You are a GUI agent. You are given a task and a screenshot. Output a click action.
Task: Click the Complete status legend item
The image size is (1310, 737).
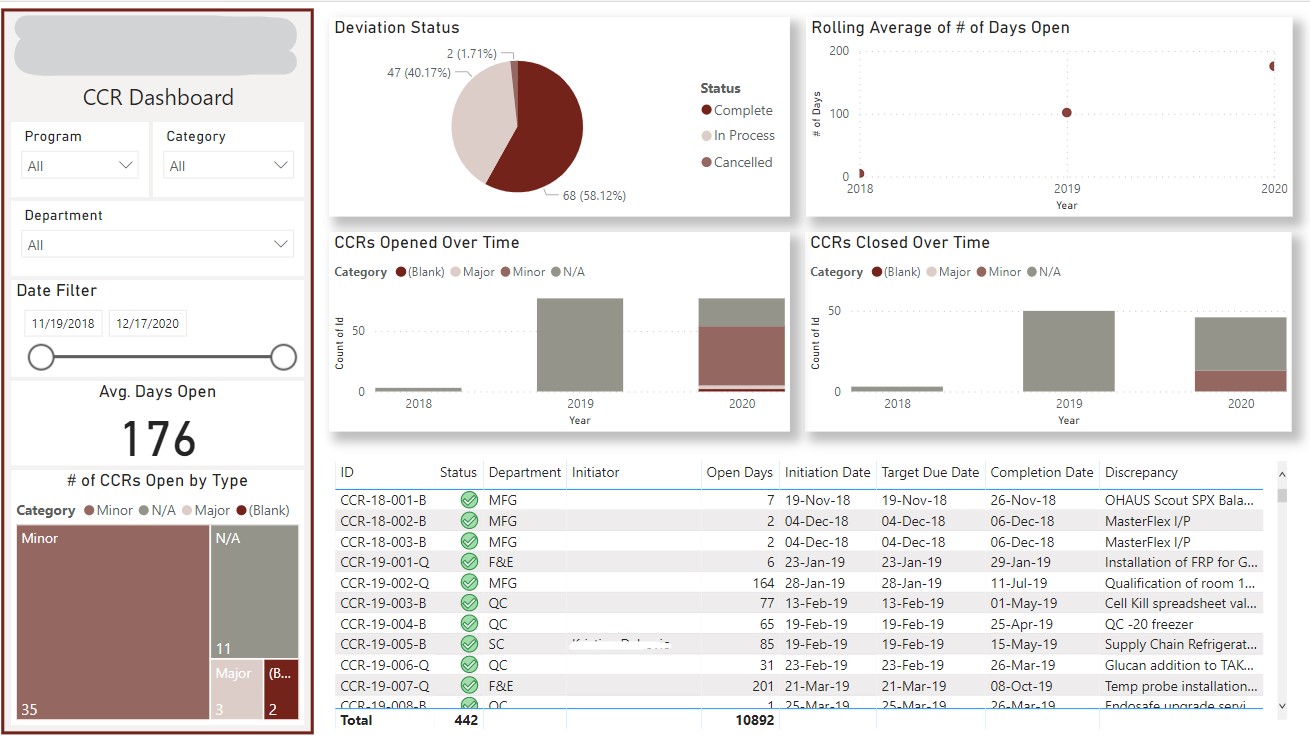[x=737, y=110]
